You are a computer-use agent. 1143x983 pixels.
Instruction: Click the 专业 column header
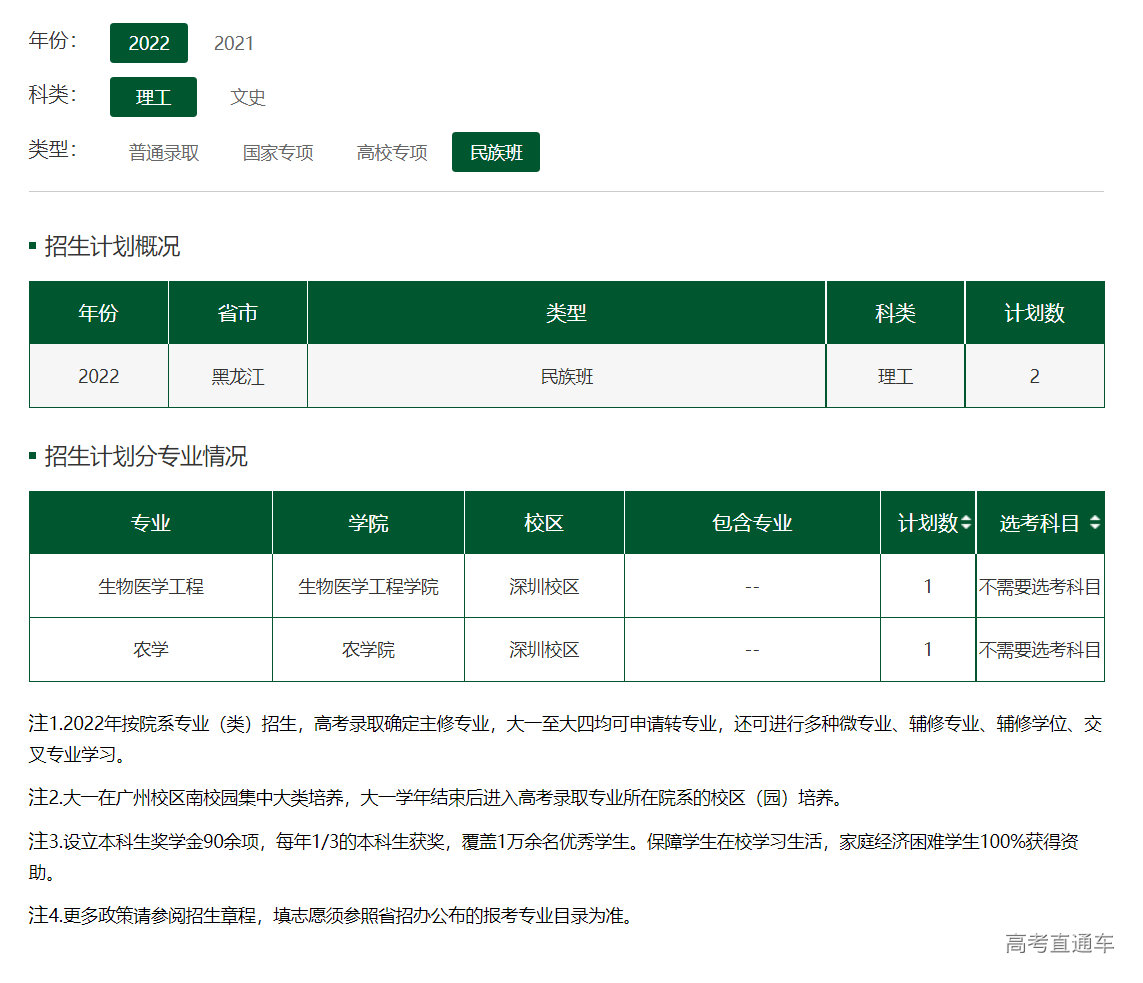pyautogui.click(x=150, y=523)
